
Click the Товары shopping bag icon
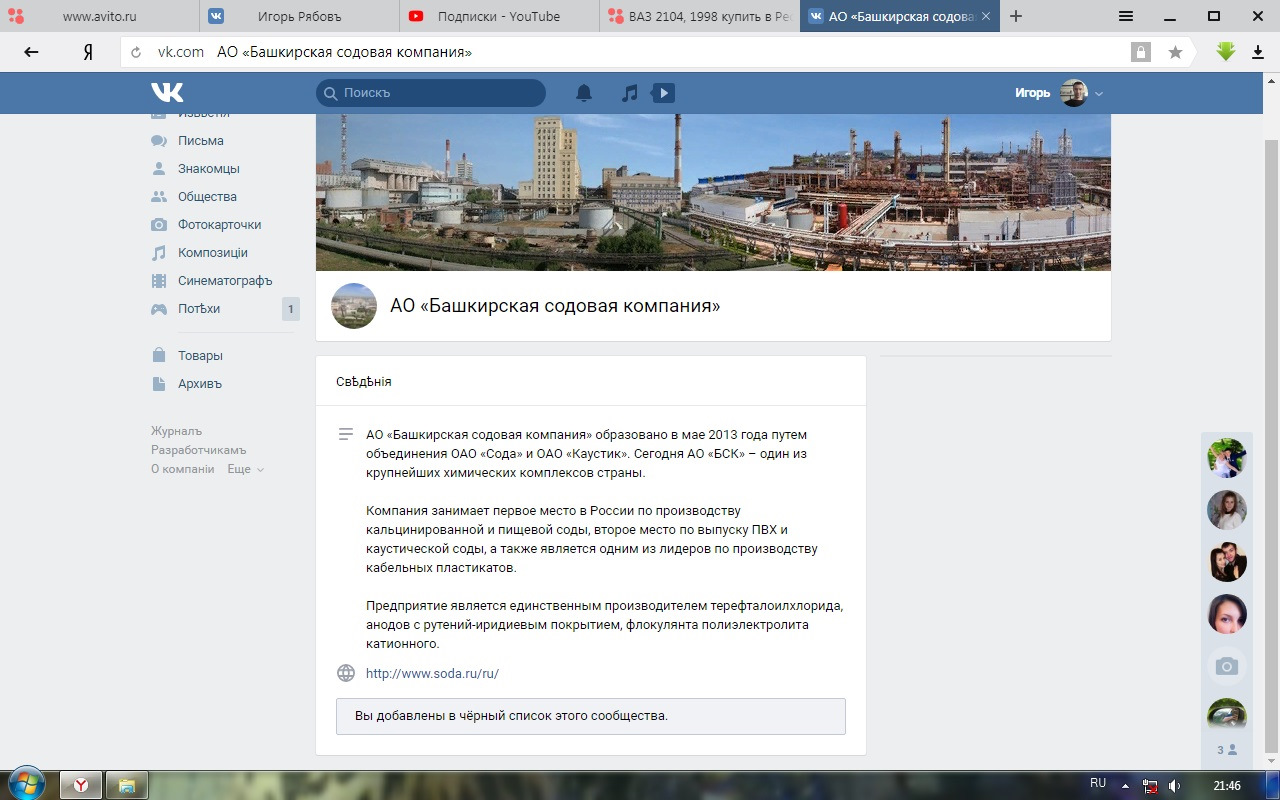click(159, 355)
